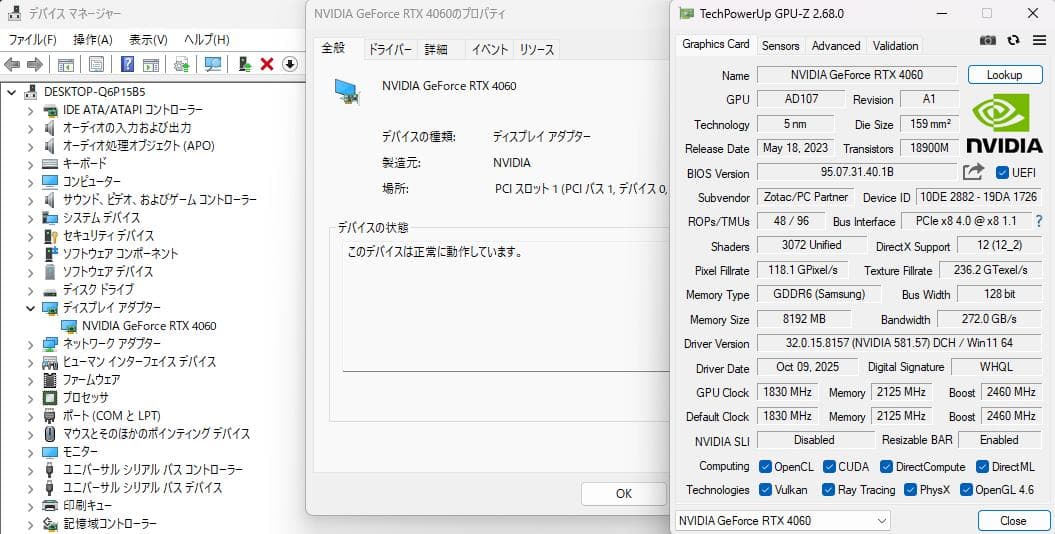Screen dimensions: 1055x534
Task: Click the mouse icon beside マウスとそのほかのポインティング デバイス
Action: (50, 434)
